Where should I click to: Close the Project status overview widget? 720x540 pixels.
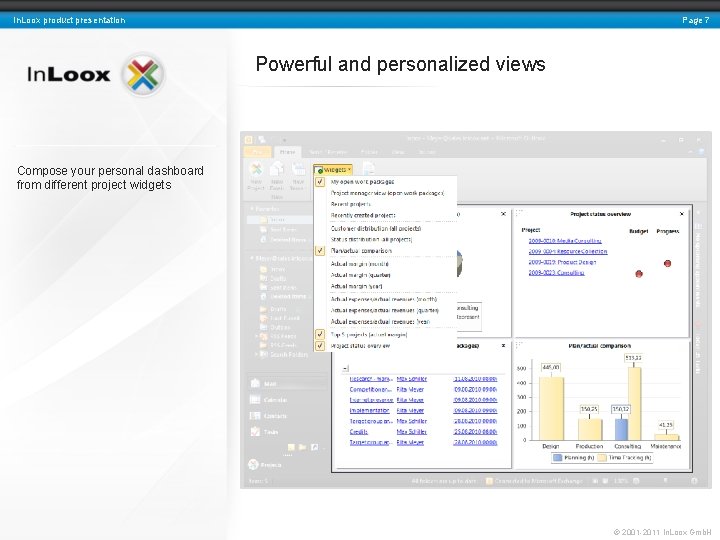682,214
